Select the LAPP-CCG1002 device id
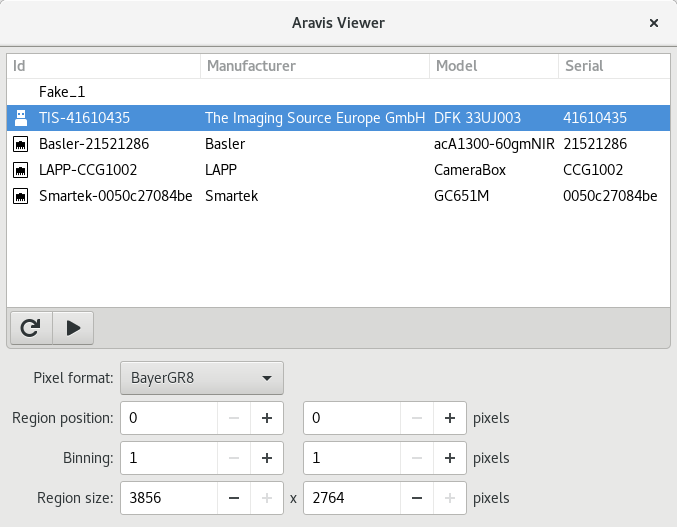677x527 pixels. coord(88,170)
